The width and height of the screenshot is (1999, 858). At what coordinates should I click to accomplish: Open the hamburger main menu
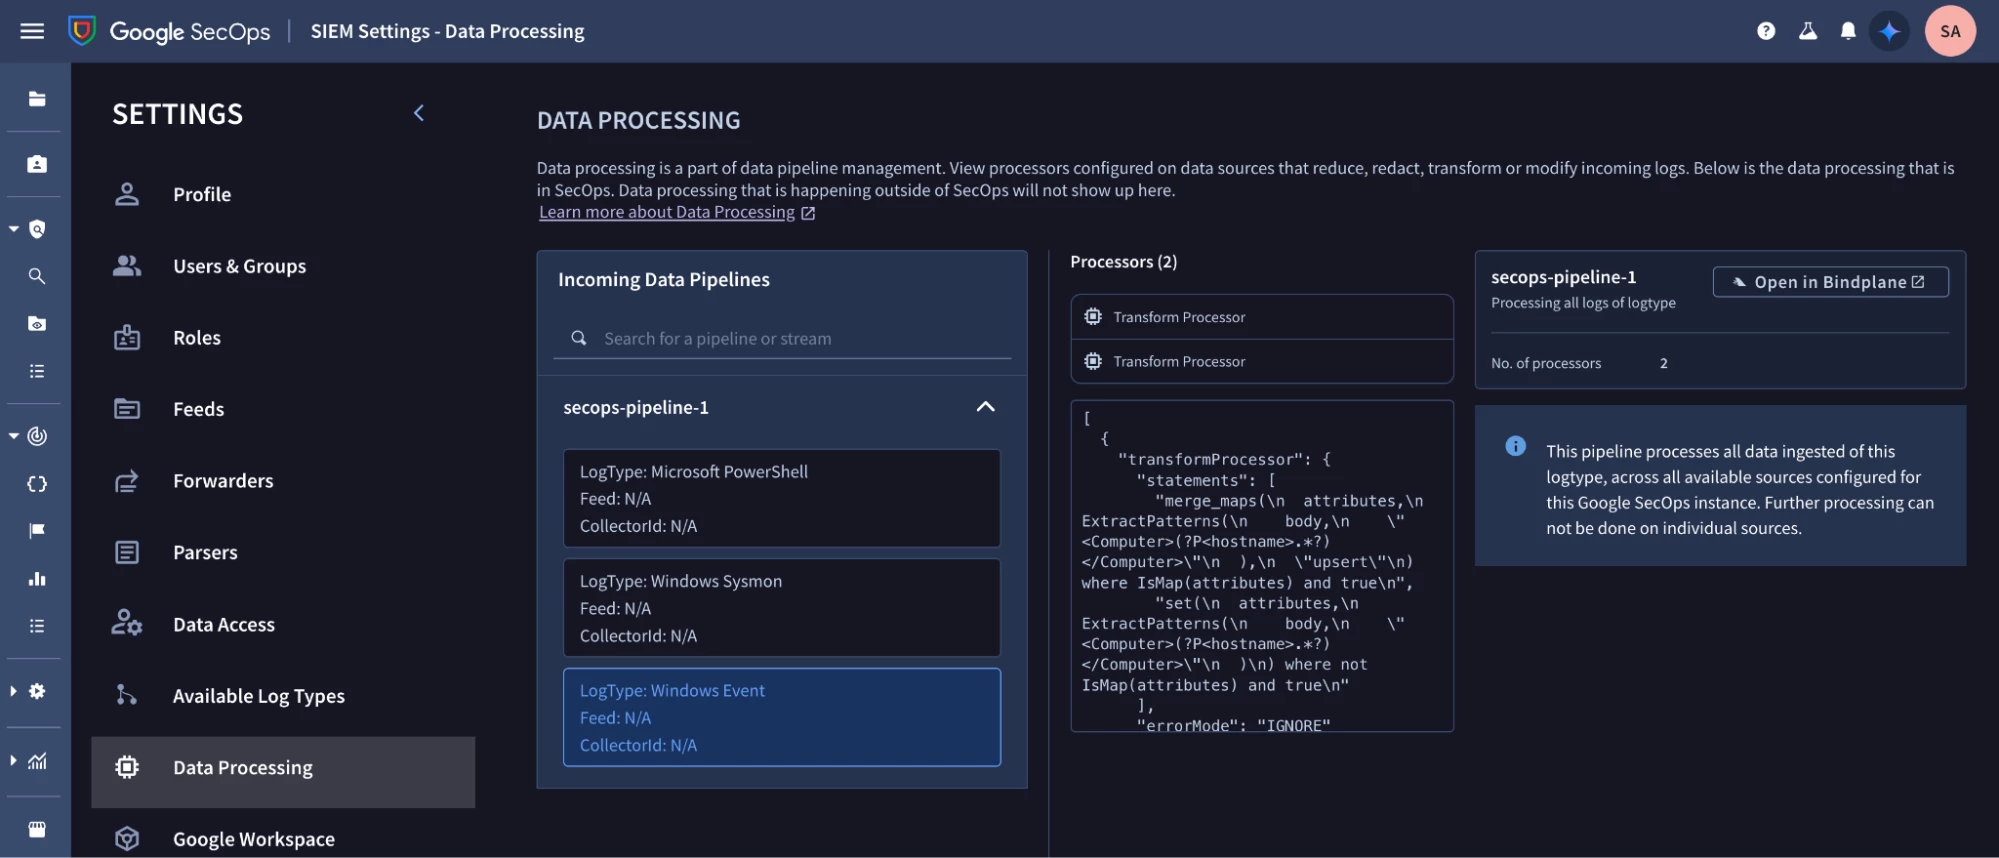tap(32, 31)
